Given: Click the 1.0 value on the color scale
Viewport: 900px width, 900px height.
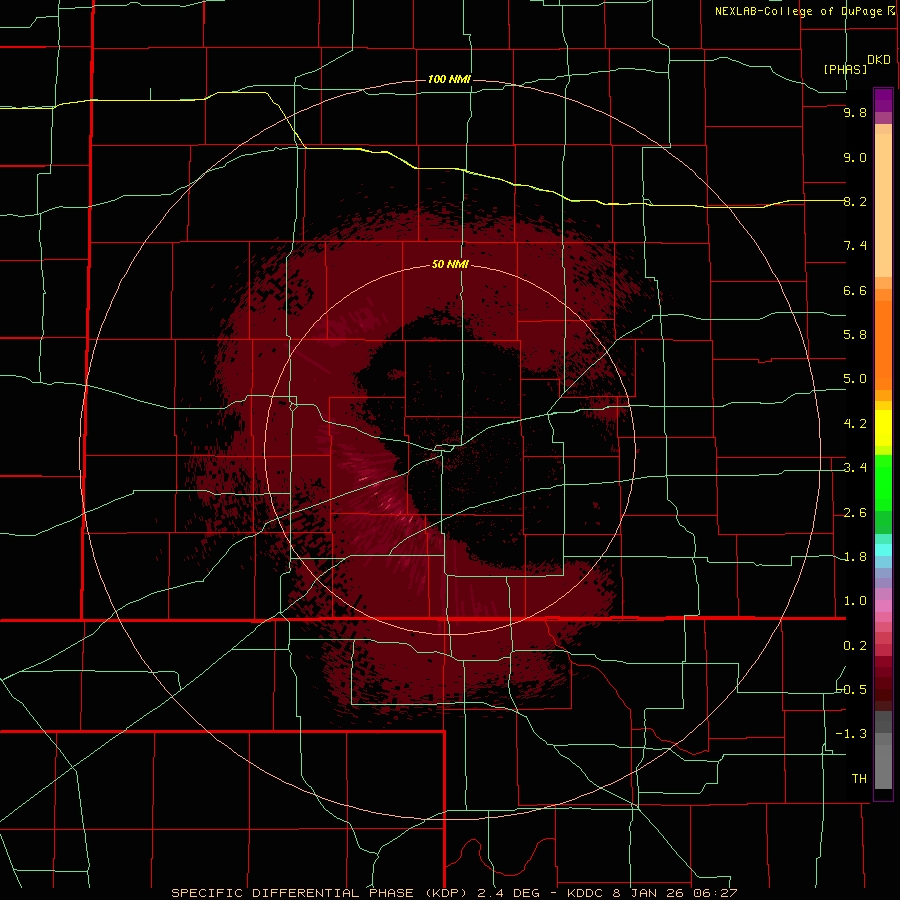Looking at the screenshot, I should (x=855, y=601).
